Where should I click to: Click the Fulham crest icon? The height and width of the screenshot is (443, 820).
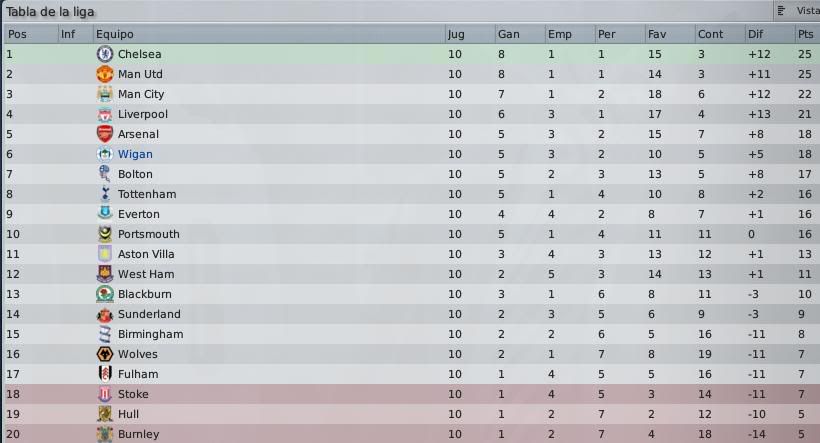(105, 374)
